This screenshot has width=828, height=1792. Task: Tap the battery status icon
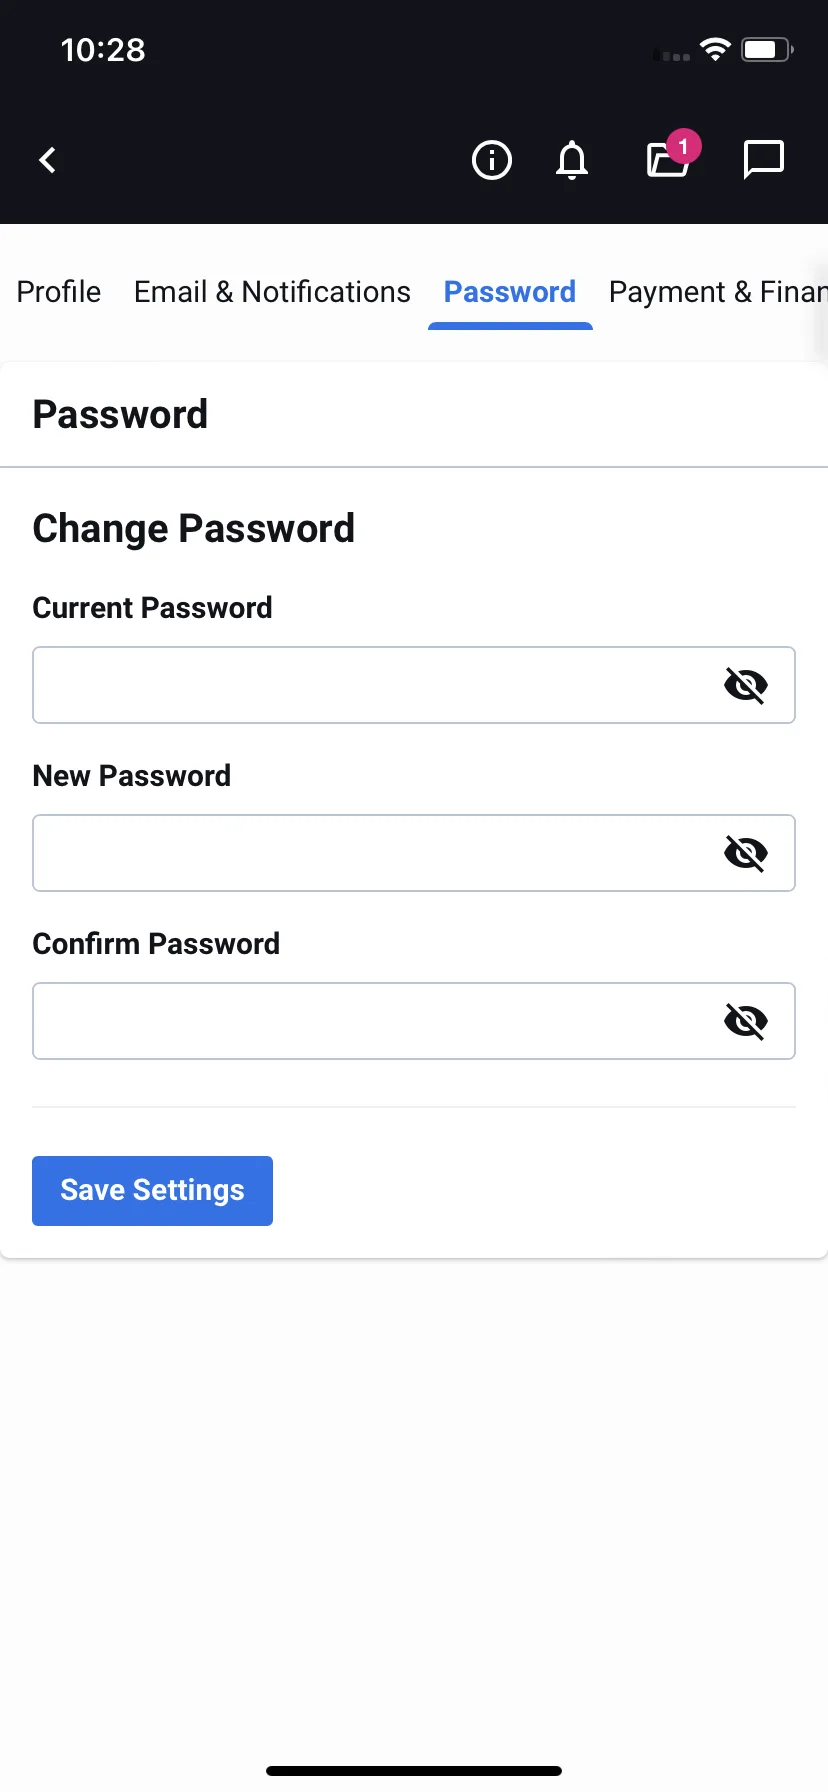(x=767, y=49)
